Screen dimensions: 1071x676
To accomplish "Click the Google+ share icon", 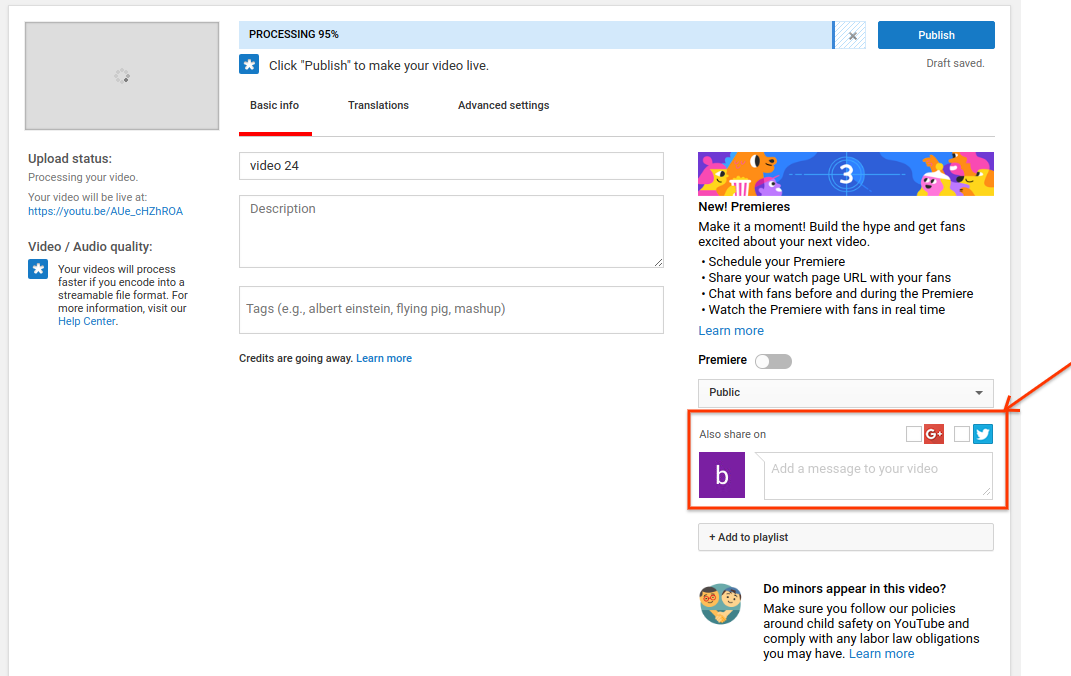I will tap(934, 434).
